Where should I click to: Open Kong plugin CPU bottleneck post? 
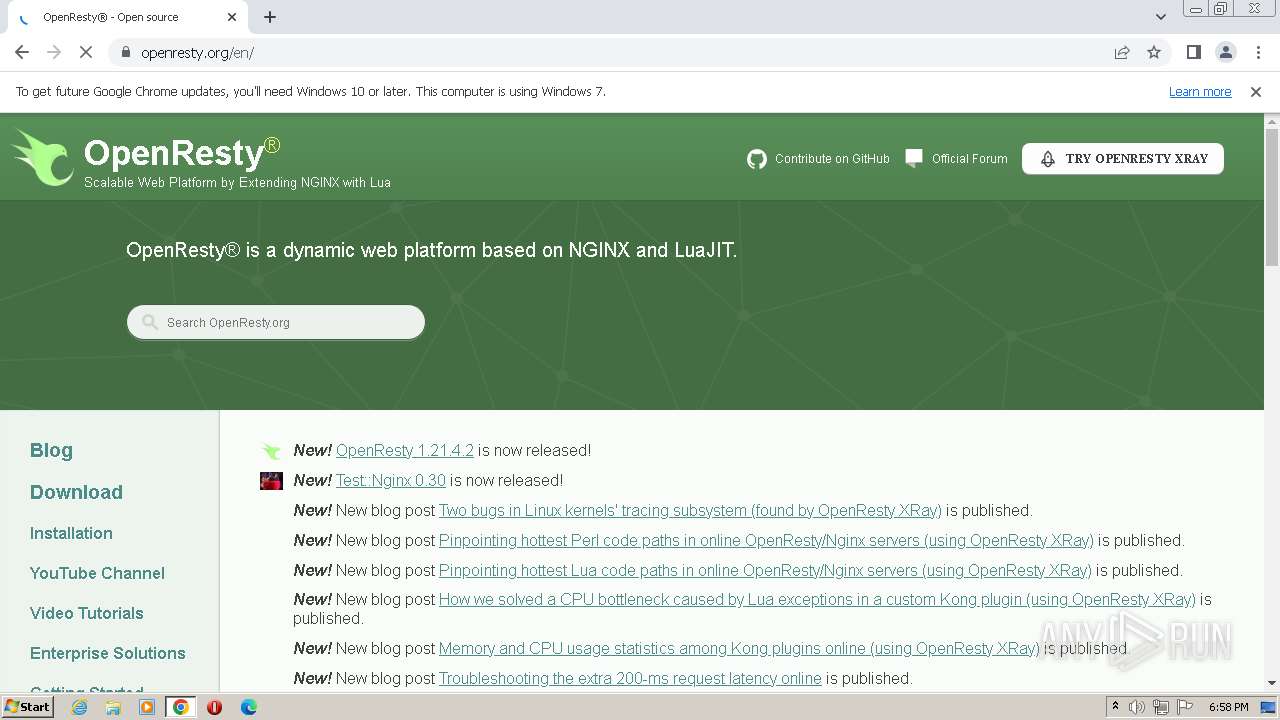pos(817,600)
